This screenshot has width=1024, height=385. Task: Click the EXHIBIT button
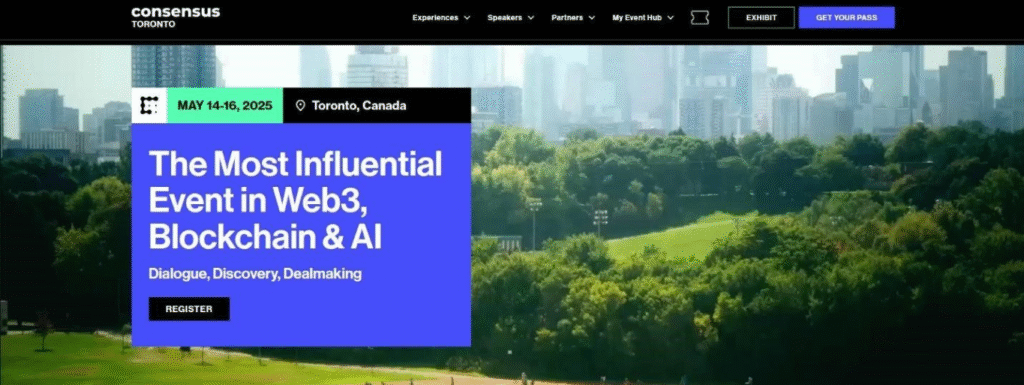761,18
